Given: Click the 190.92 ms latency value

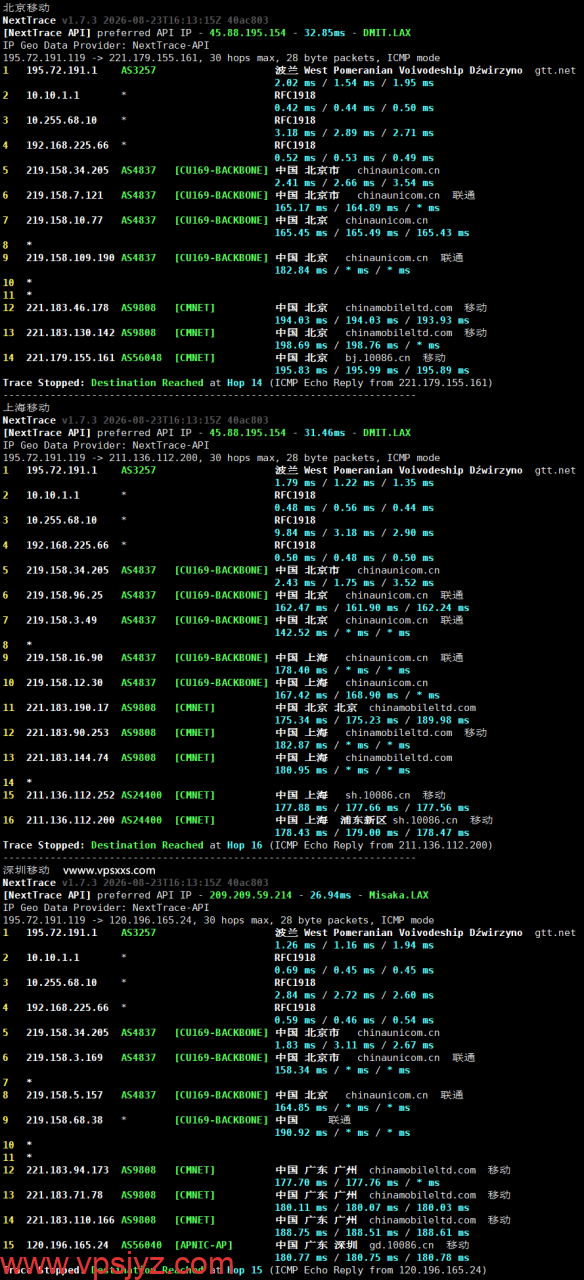Looking at the screenshot, I should point(301,1133).
